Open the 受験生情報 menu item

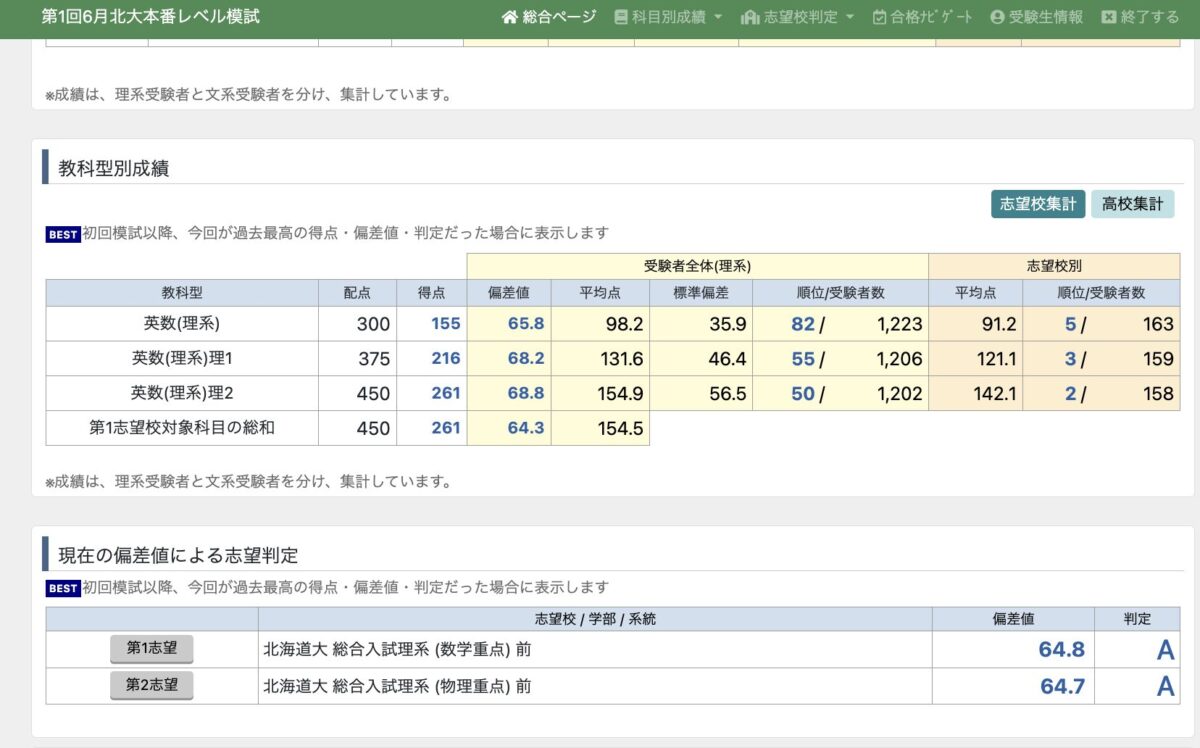coord(1036,17)
